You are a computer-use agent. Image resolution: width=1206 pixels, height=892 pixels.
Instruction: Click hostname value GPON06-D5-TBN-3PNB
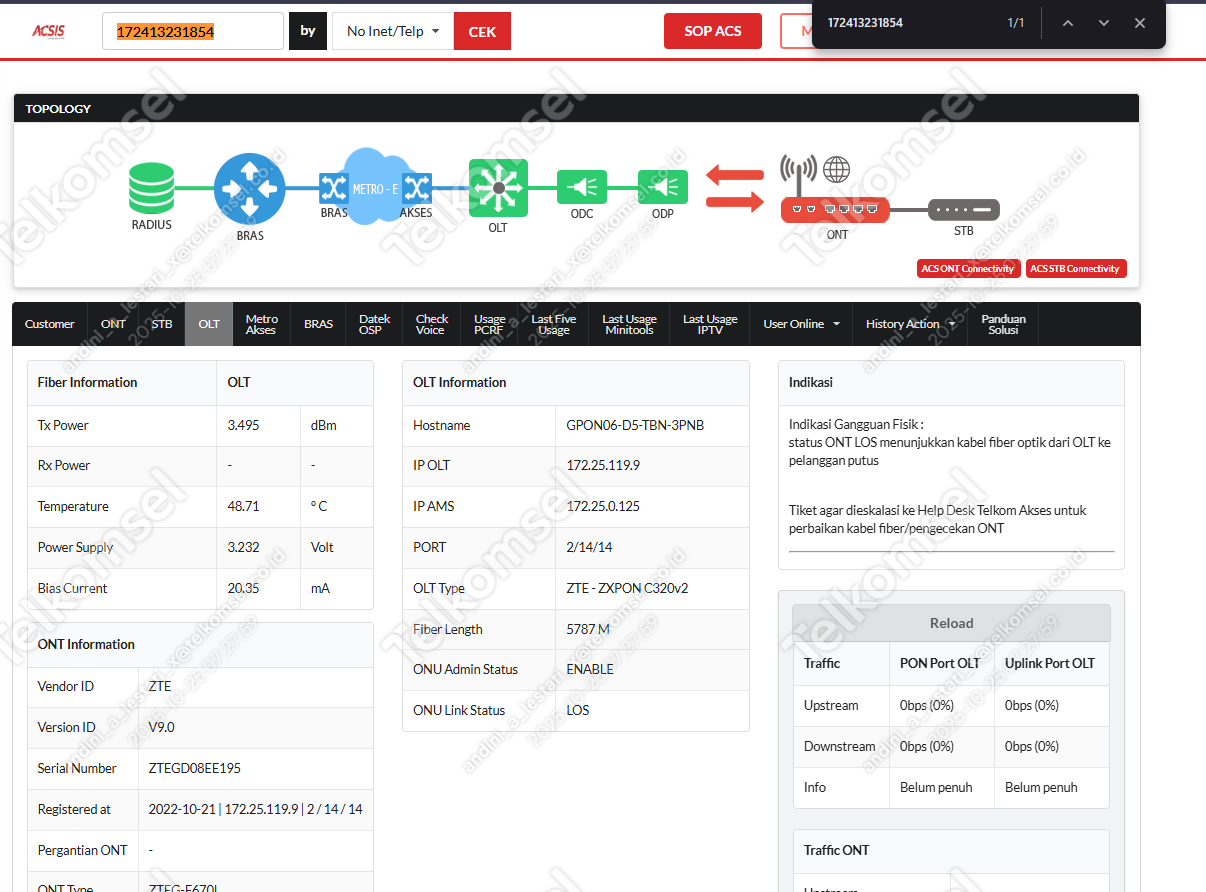[x=635, y=425]
